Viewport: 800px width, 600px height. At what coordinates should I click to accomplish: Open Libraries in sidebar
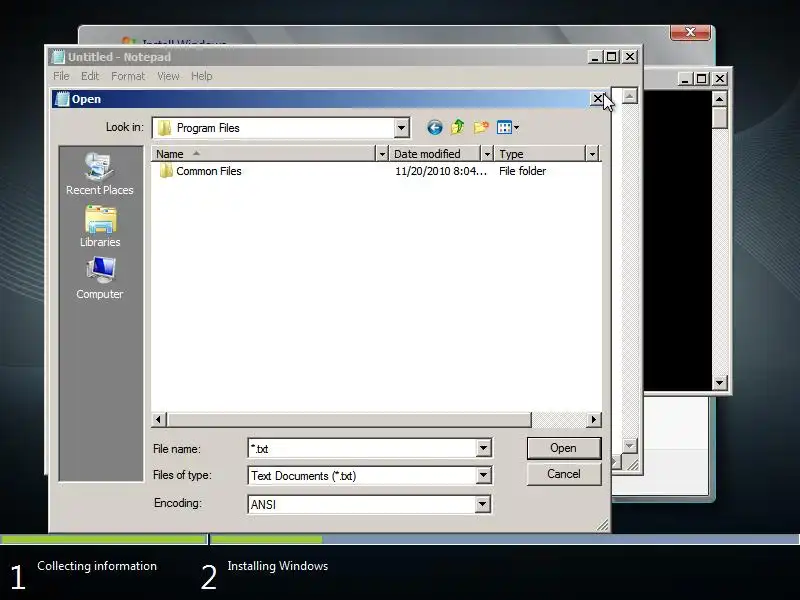click(x=100, y=227)
